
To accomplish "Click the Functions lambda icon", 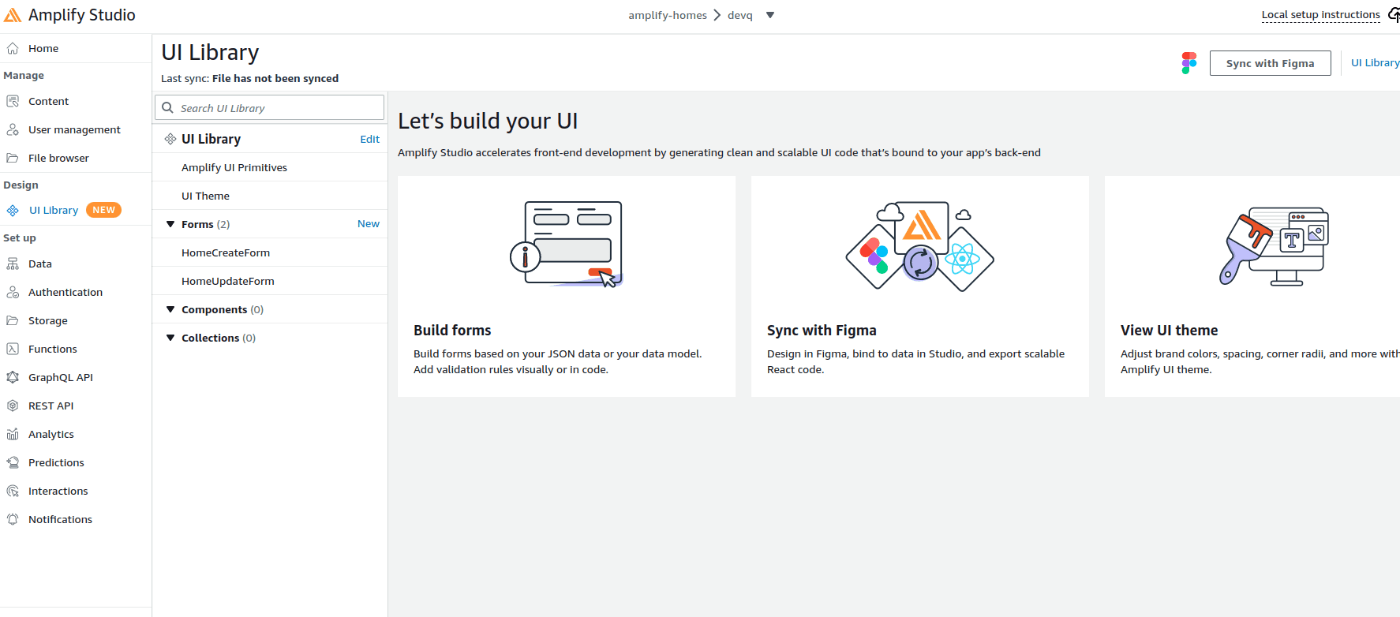I will click(12, 349).
